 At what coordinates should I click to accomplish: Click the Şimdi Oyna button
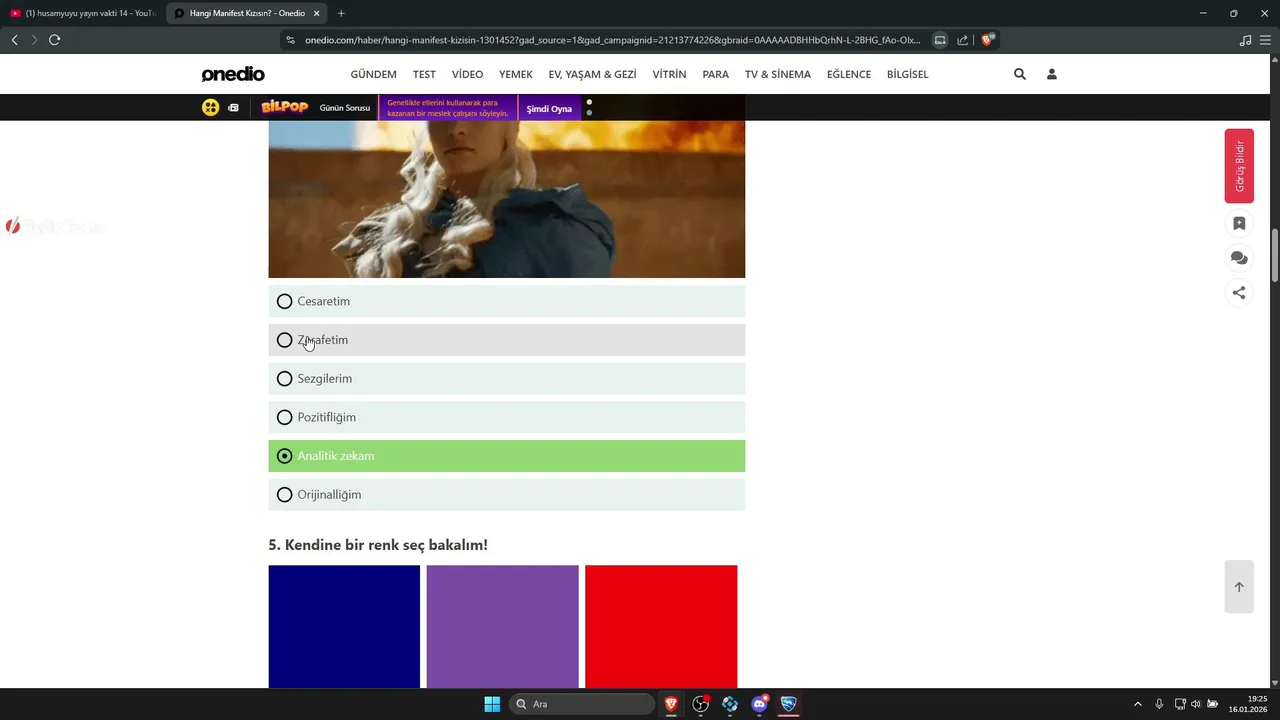click(x=549, y=108)
